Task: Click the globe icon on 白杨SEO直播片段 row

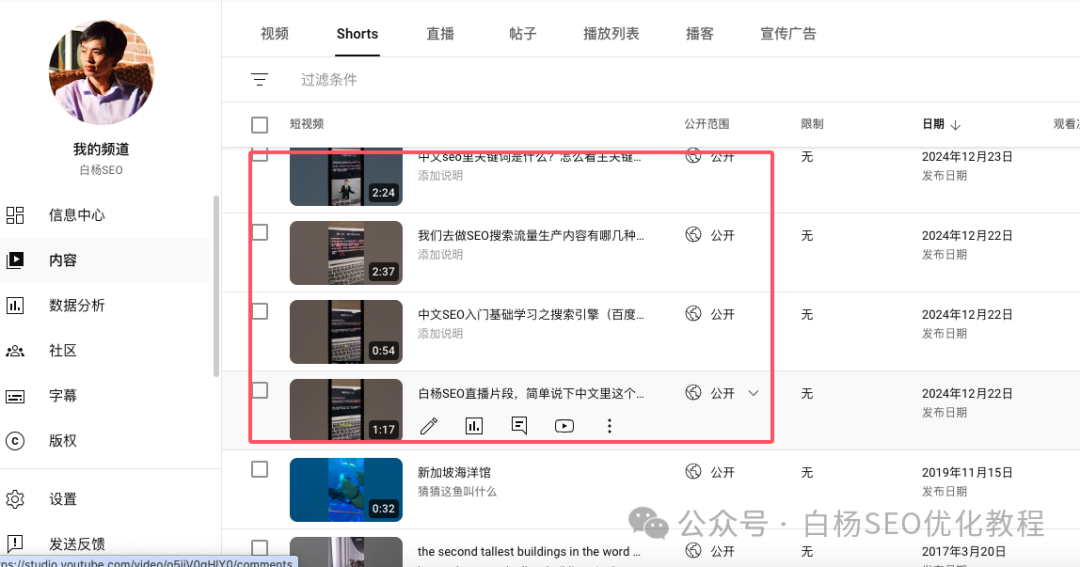Action: coord(694,393)
